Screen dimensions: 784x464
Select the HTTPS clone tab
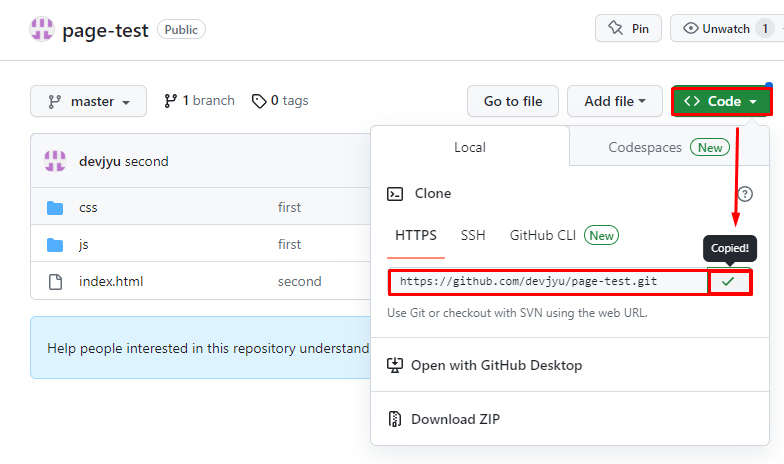[x=416, y=235]
